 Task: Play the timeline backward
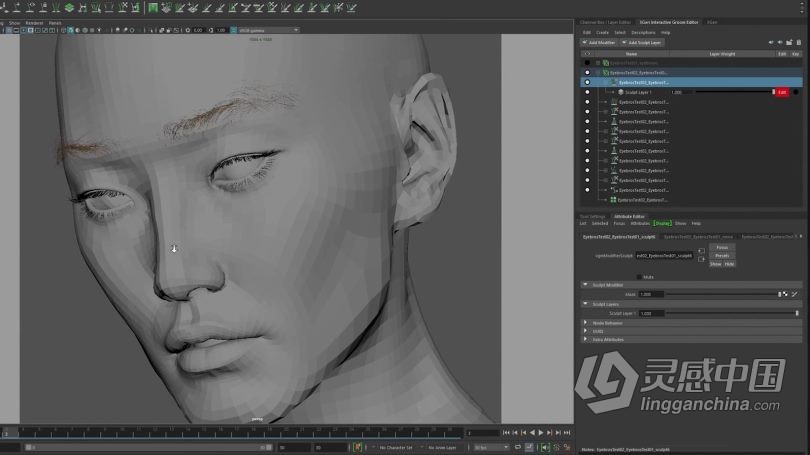coord(532,433)
